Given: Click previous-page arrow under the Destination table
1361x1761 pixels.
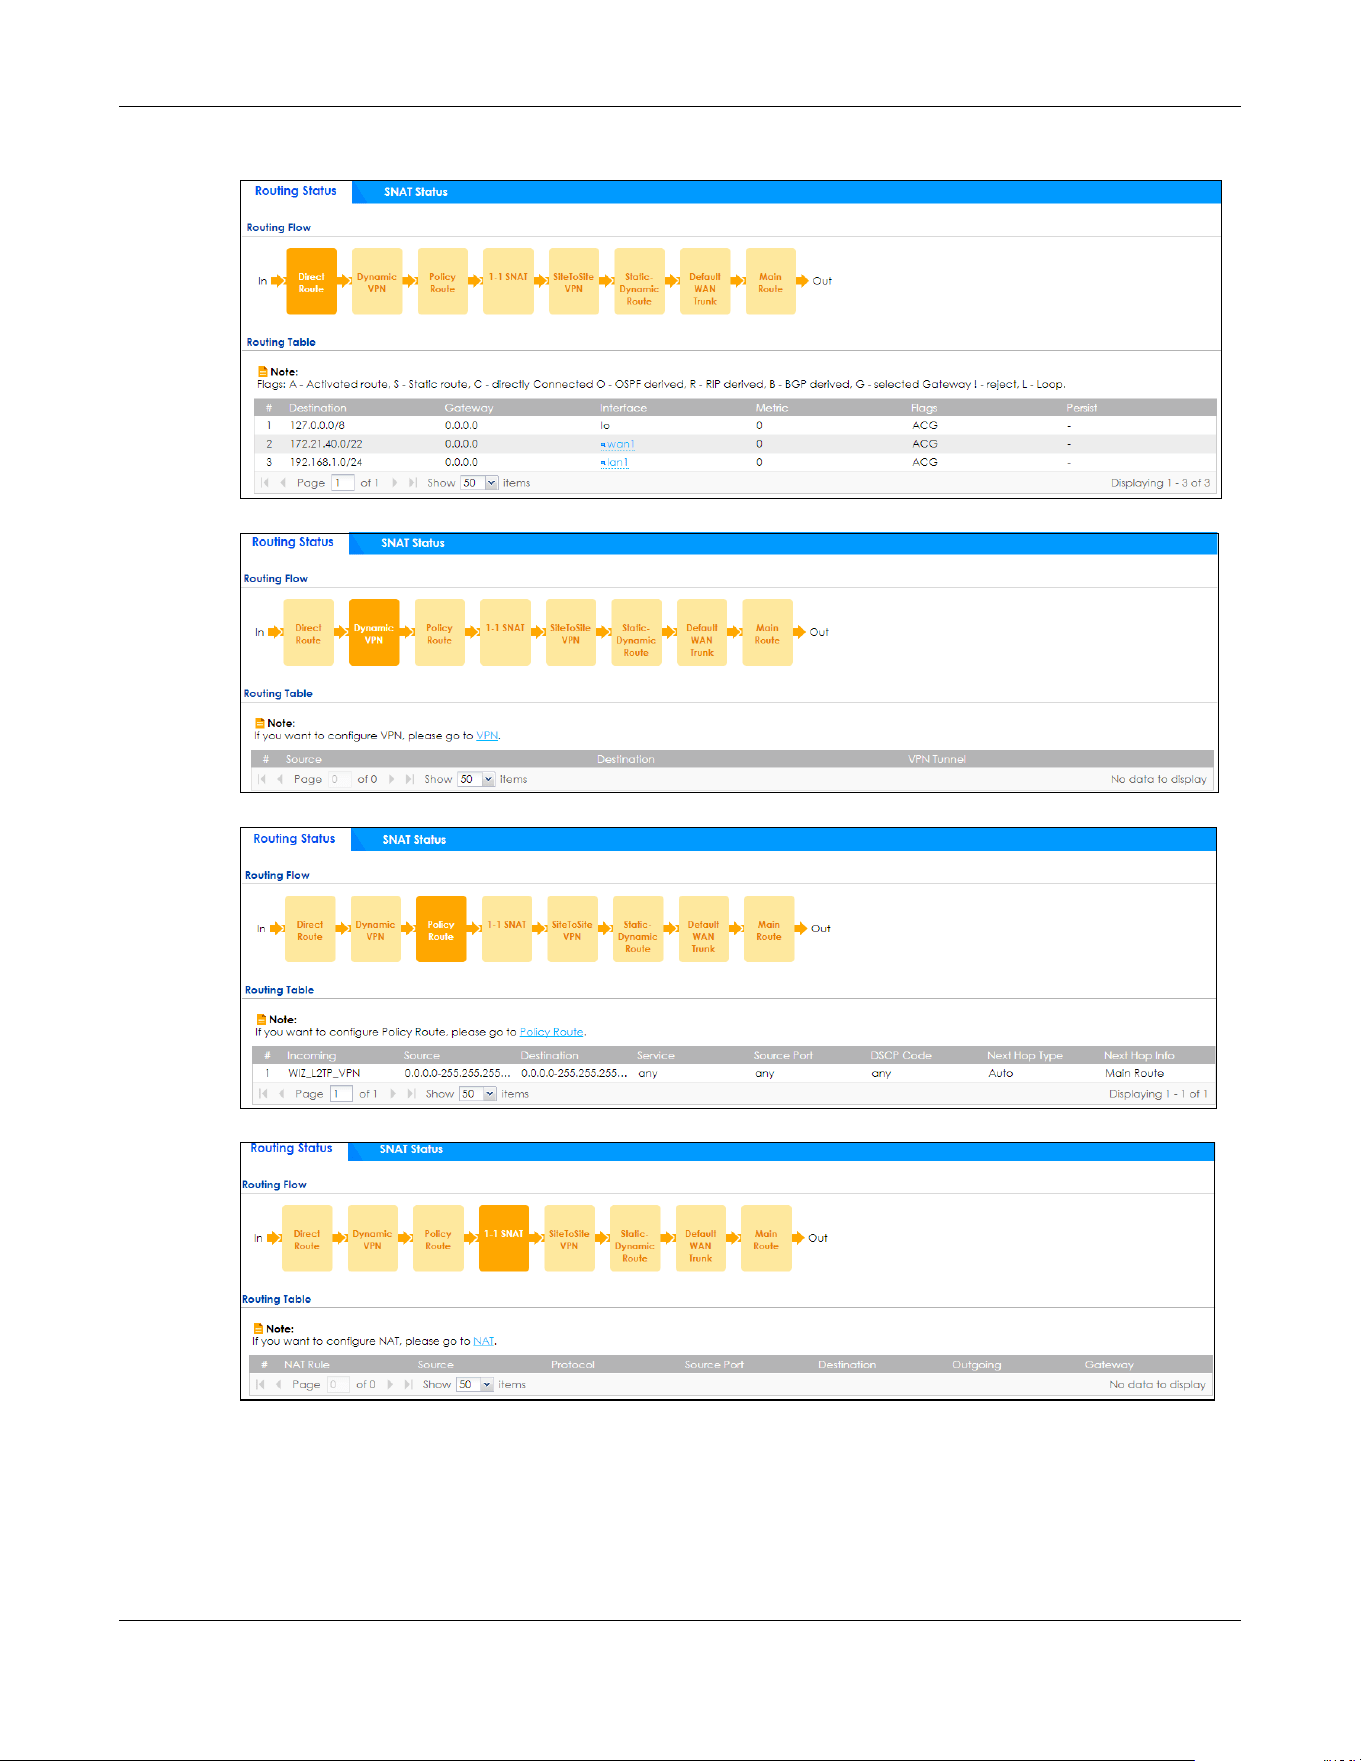Looking at the screenshot, I should 283,483.
